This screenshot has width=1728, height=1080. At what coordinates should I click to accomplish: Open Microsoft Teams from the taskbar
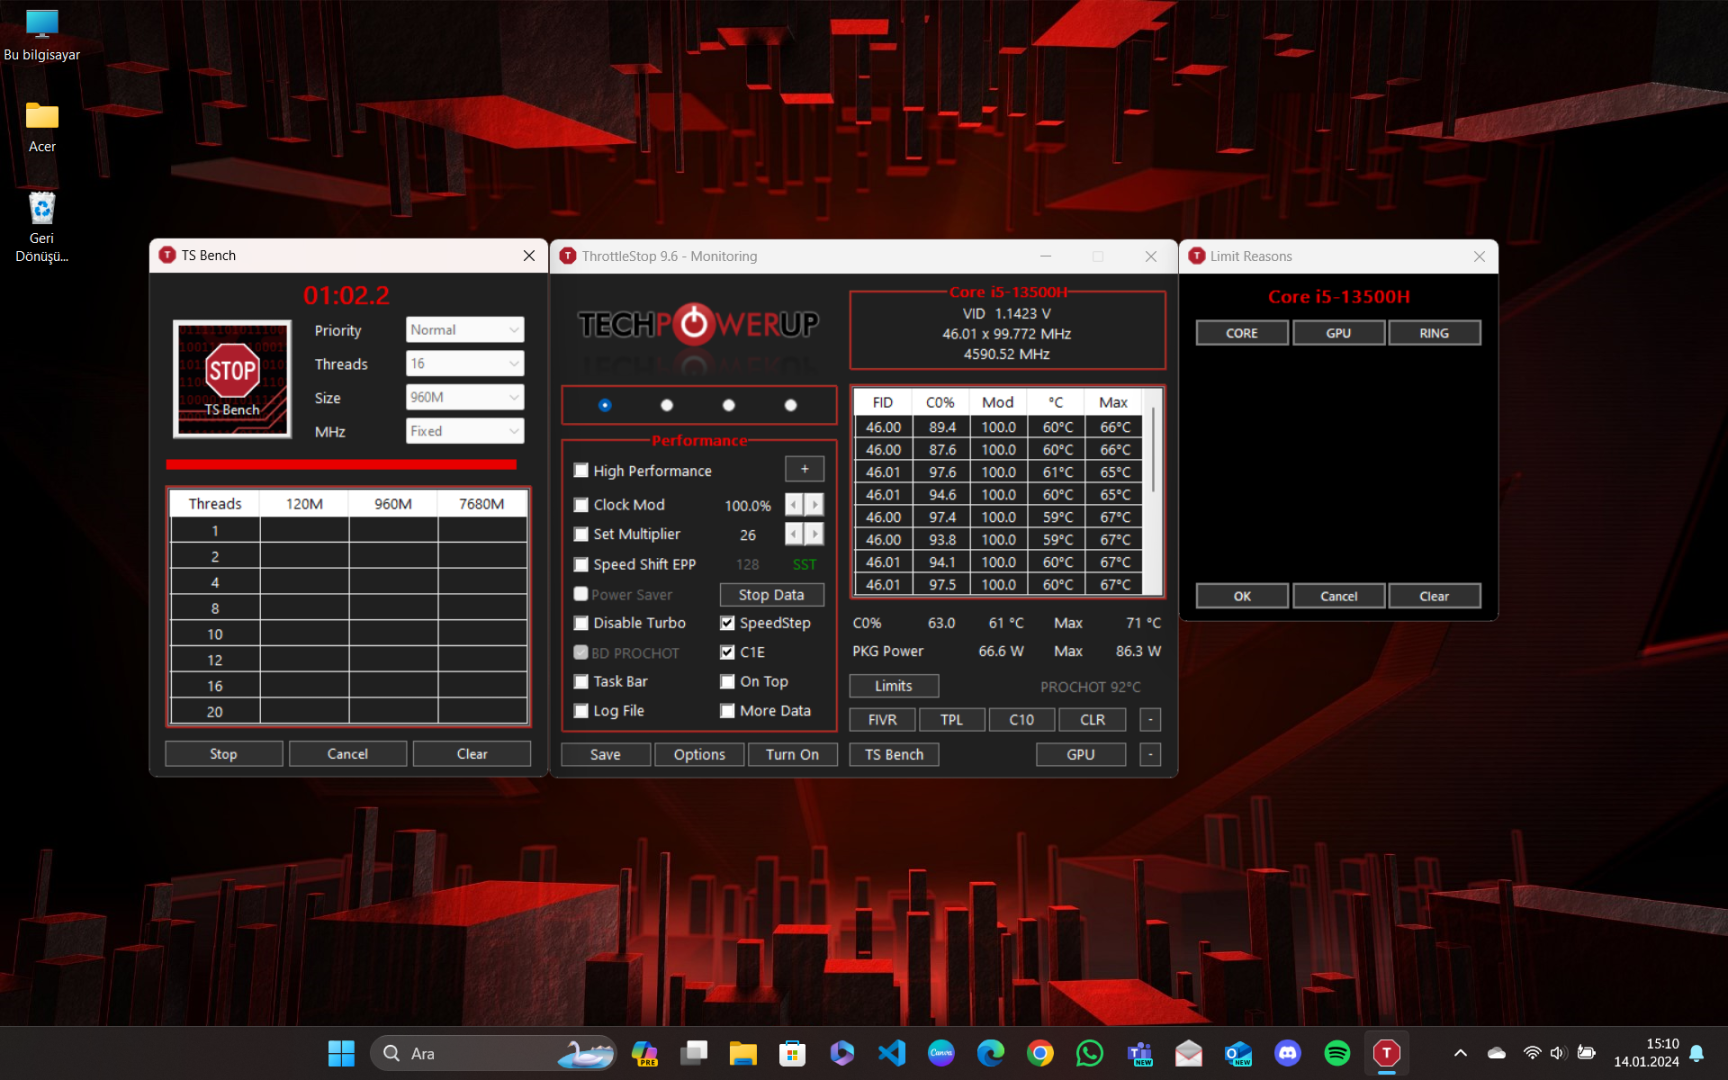pyautogui.click(x=1140, y=1053)
